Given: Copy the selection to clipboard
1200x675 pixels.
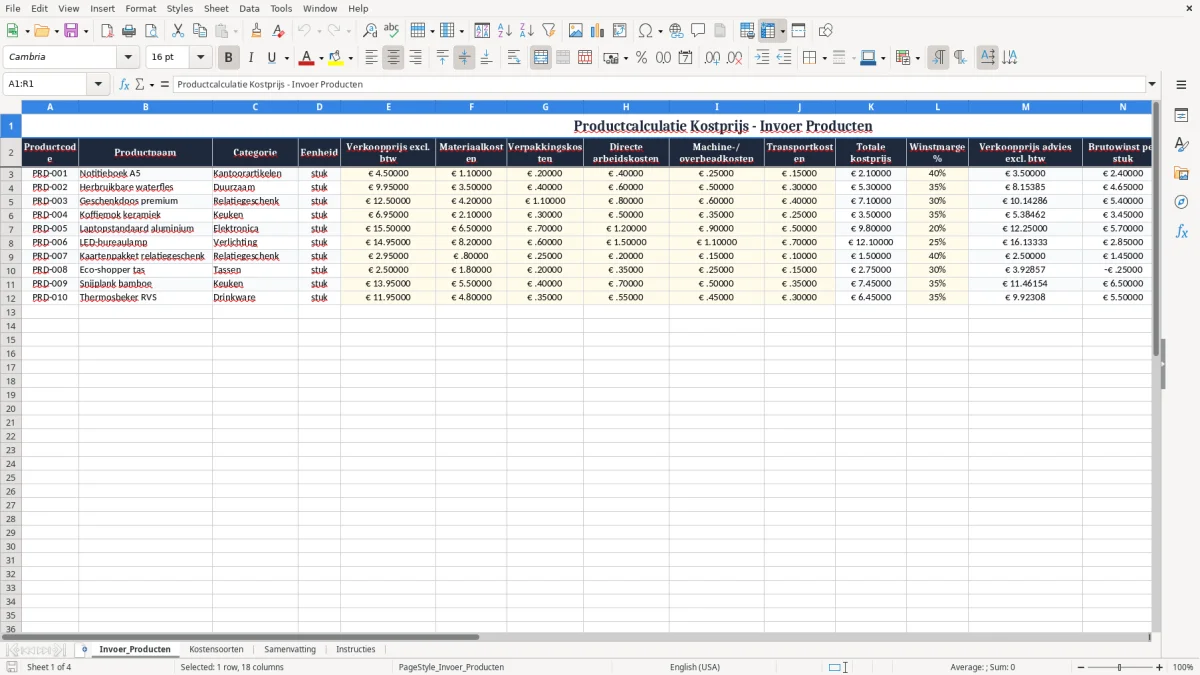Looking at the screenshot, I should click(x=200, y=31).
